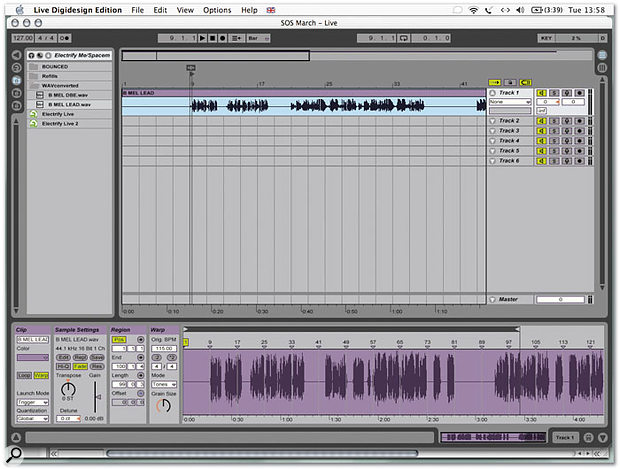The width and height of the screenshot is (620, 469).
Task: Open the Bar quantization menu in transport
Action: point(259,38)
